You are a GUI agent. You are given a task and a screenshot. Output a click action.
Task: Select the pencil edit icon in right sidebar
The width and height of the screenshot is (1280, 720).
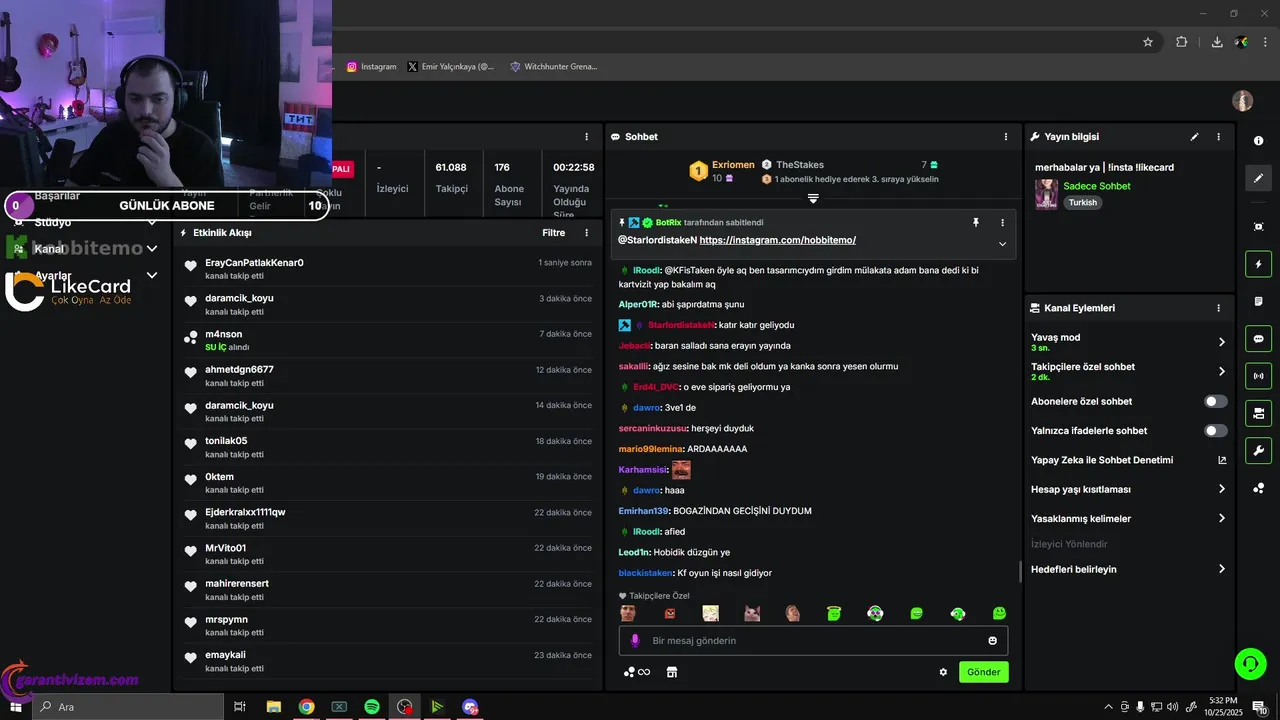point(1258,178)
